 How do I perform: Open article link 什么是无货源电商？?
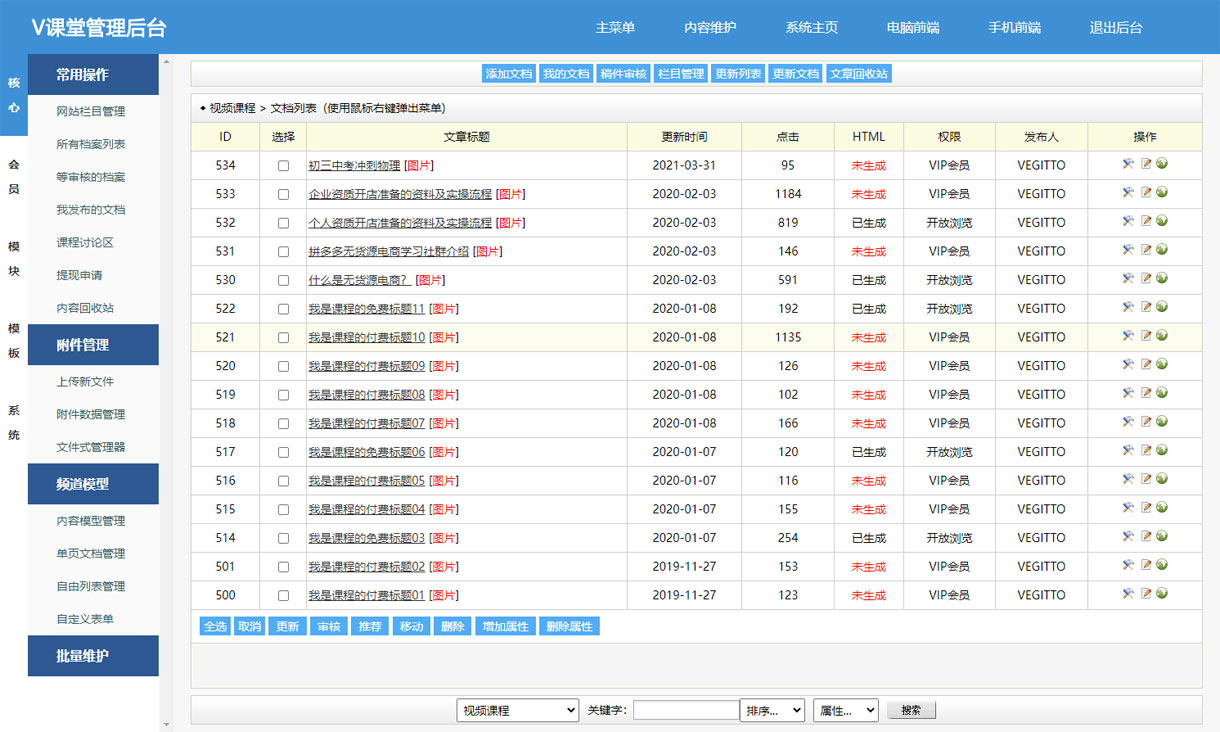click(x=359, y=280)
